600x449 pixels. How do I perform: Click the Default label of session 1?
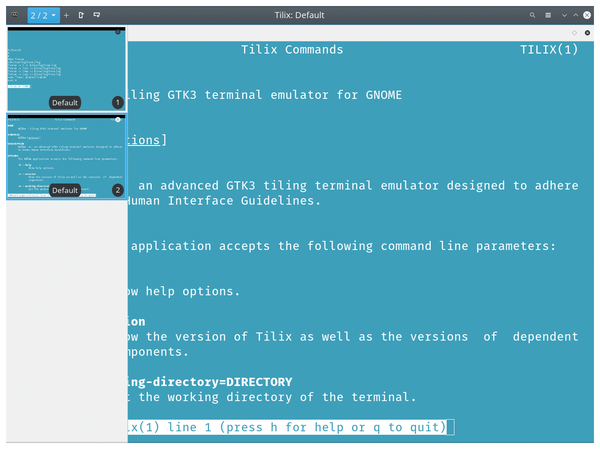(65, 103)
